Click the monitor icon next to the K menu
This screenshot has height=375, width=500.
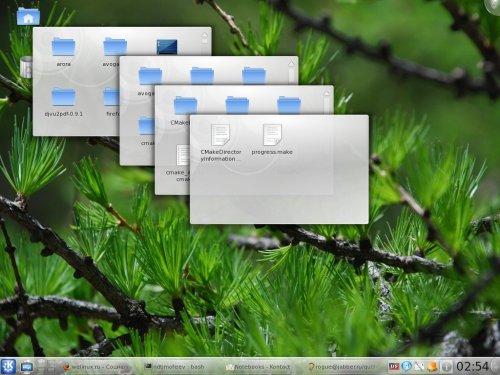point(26,367)
